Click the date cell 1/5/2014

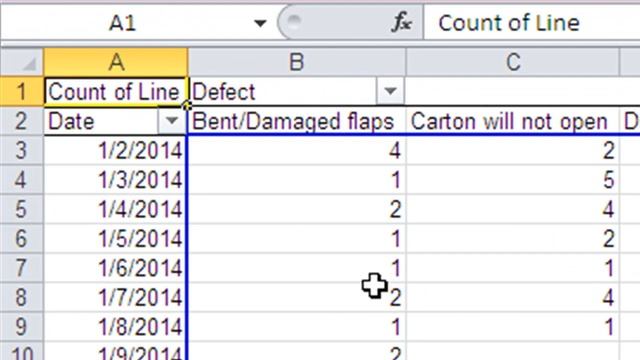pyautogui.click(x=116, y=238)
